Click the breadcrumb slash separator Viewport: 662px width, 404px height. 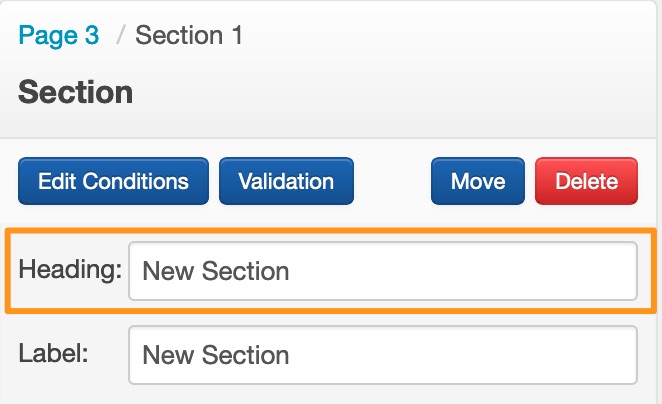pyautogui.click(x=119, y=36)
